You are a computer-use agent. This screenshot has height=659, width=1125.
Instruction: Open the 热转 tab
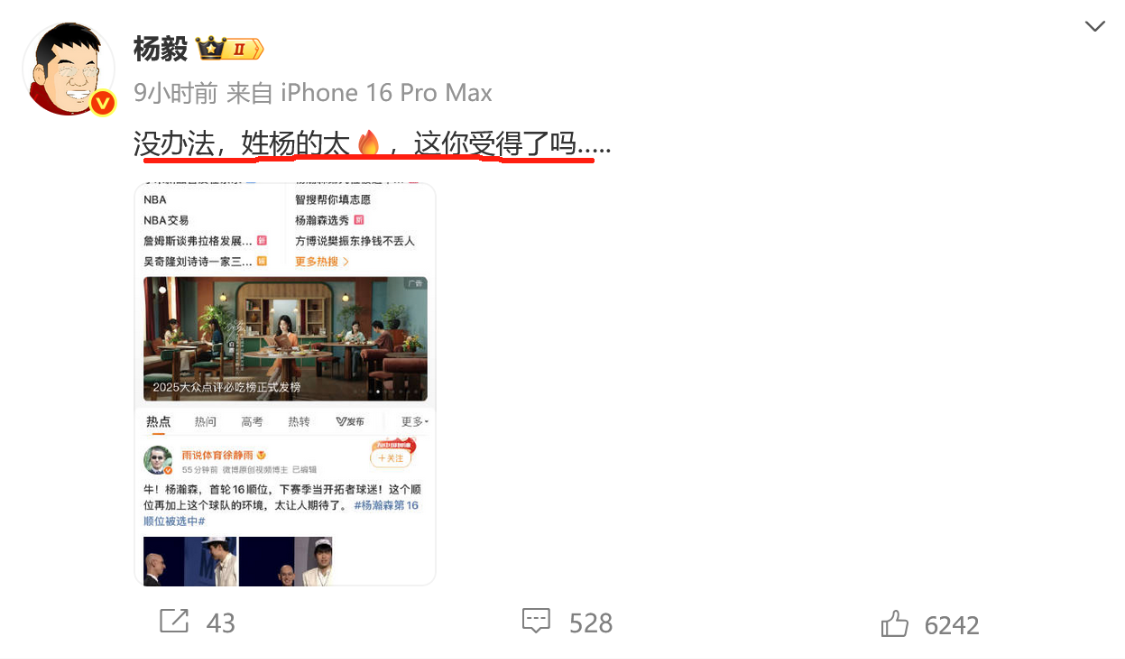click(x=298, y=421)
